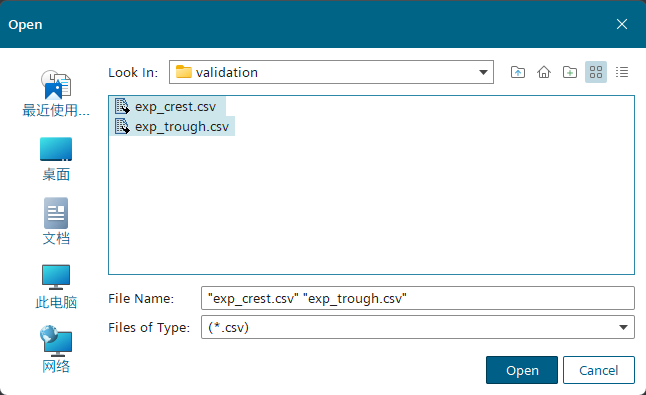
Task: Expand the Files of Type dropdown arrow
Action: (623, 327)
